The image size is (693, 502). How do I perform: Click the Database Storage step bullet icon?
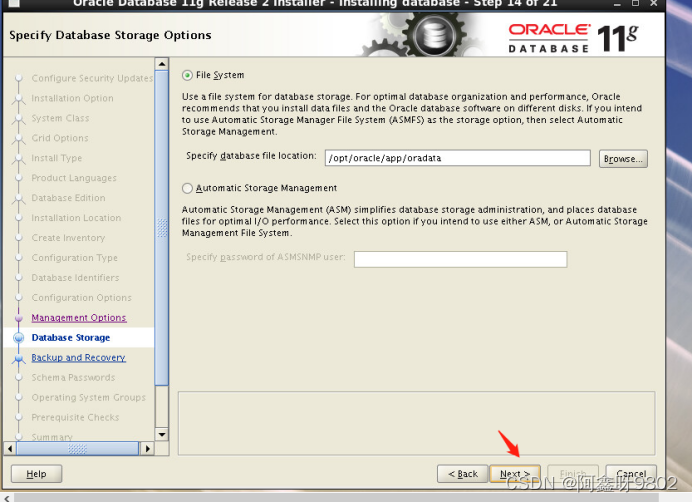[19, 338]
